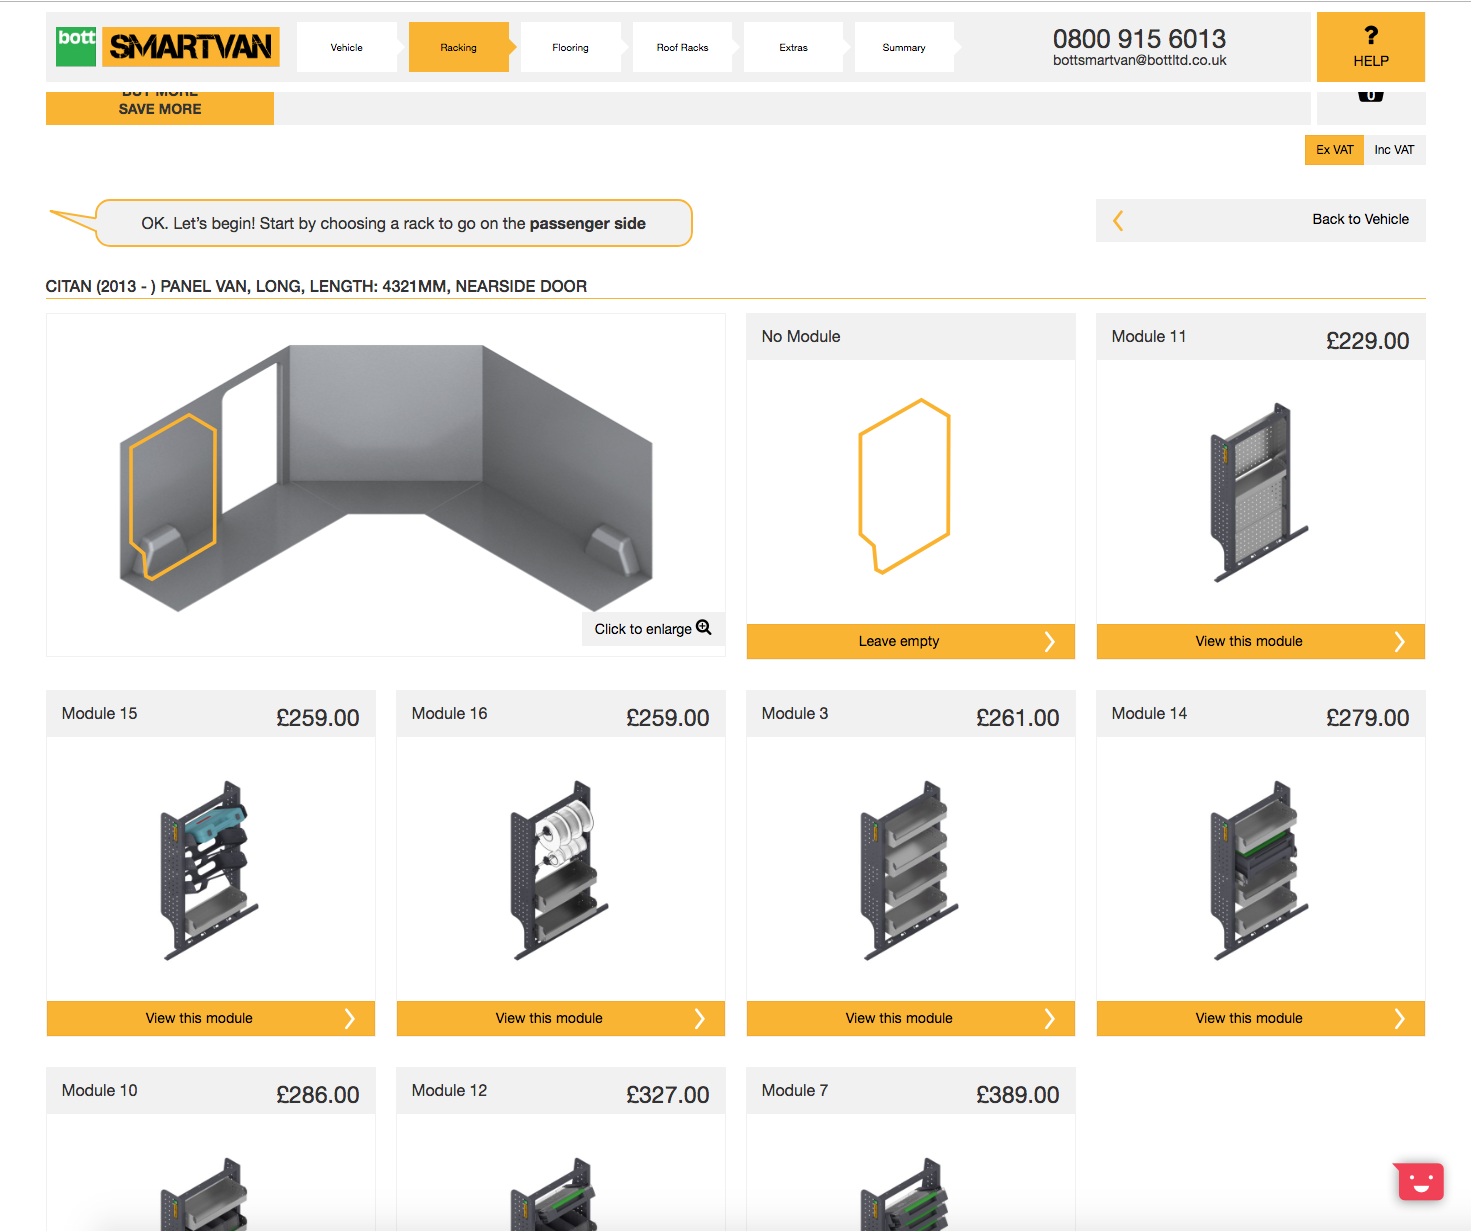Click Module 3 rack thumbnail image
The width and height of the screenshot is (1471, 1231).
[909, 870]
